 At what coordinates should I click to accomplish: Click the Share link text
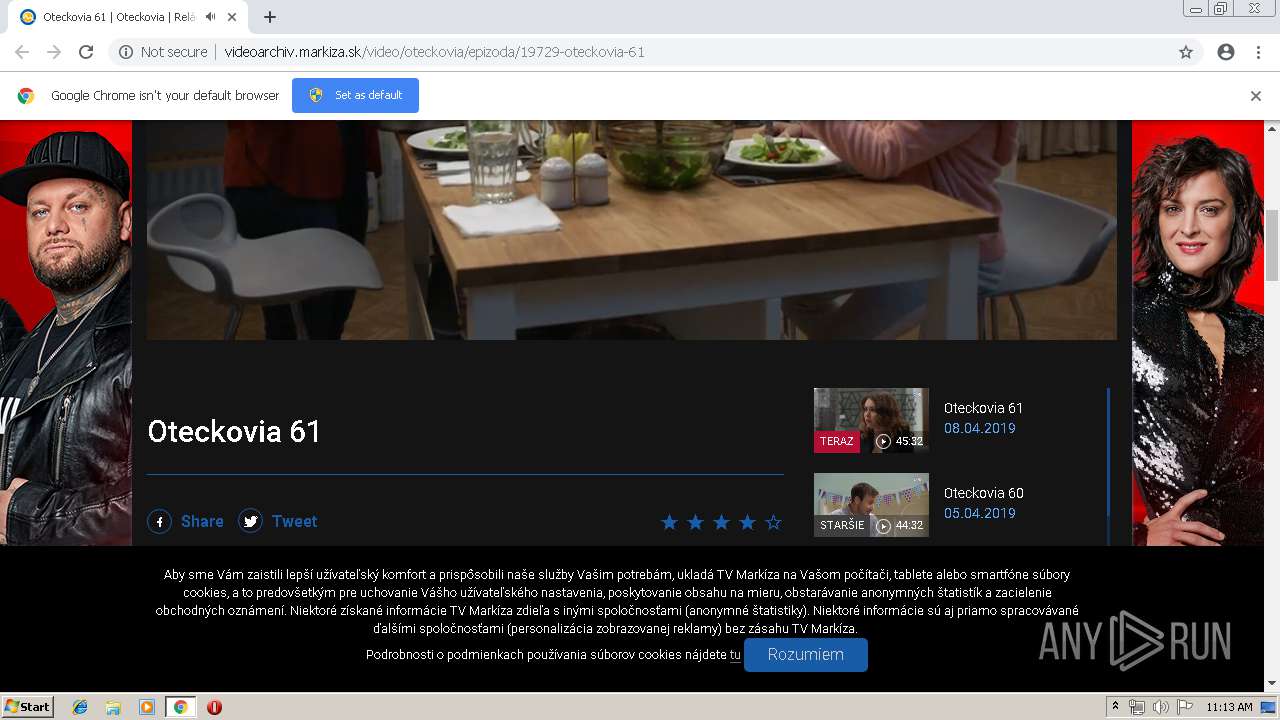click(x=202, y=521)
